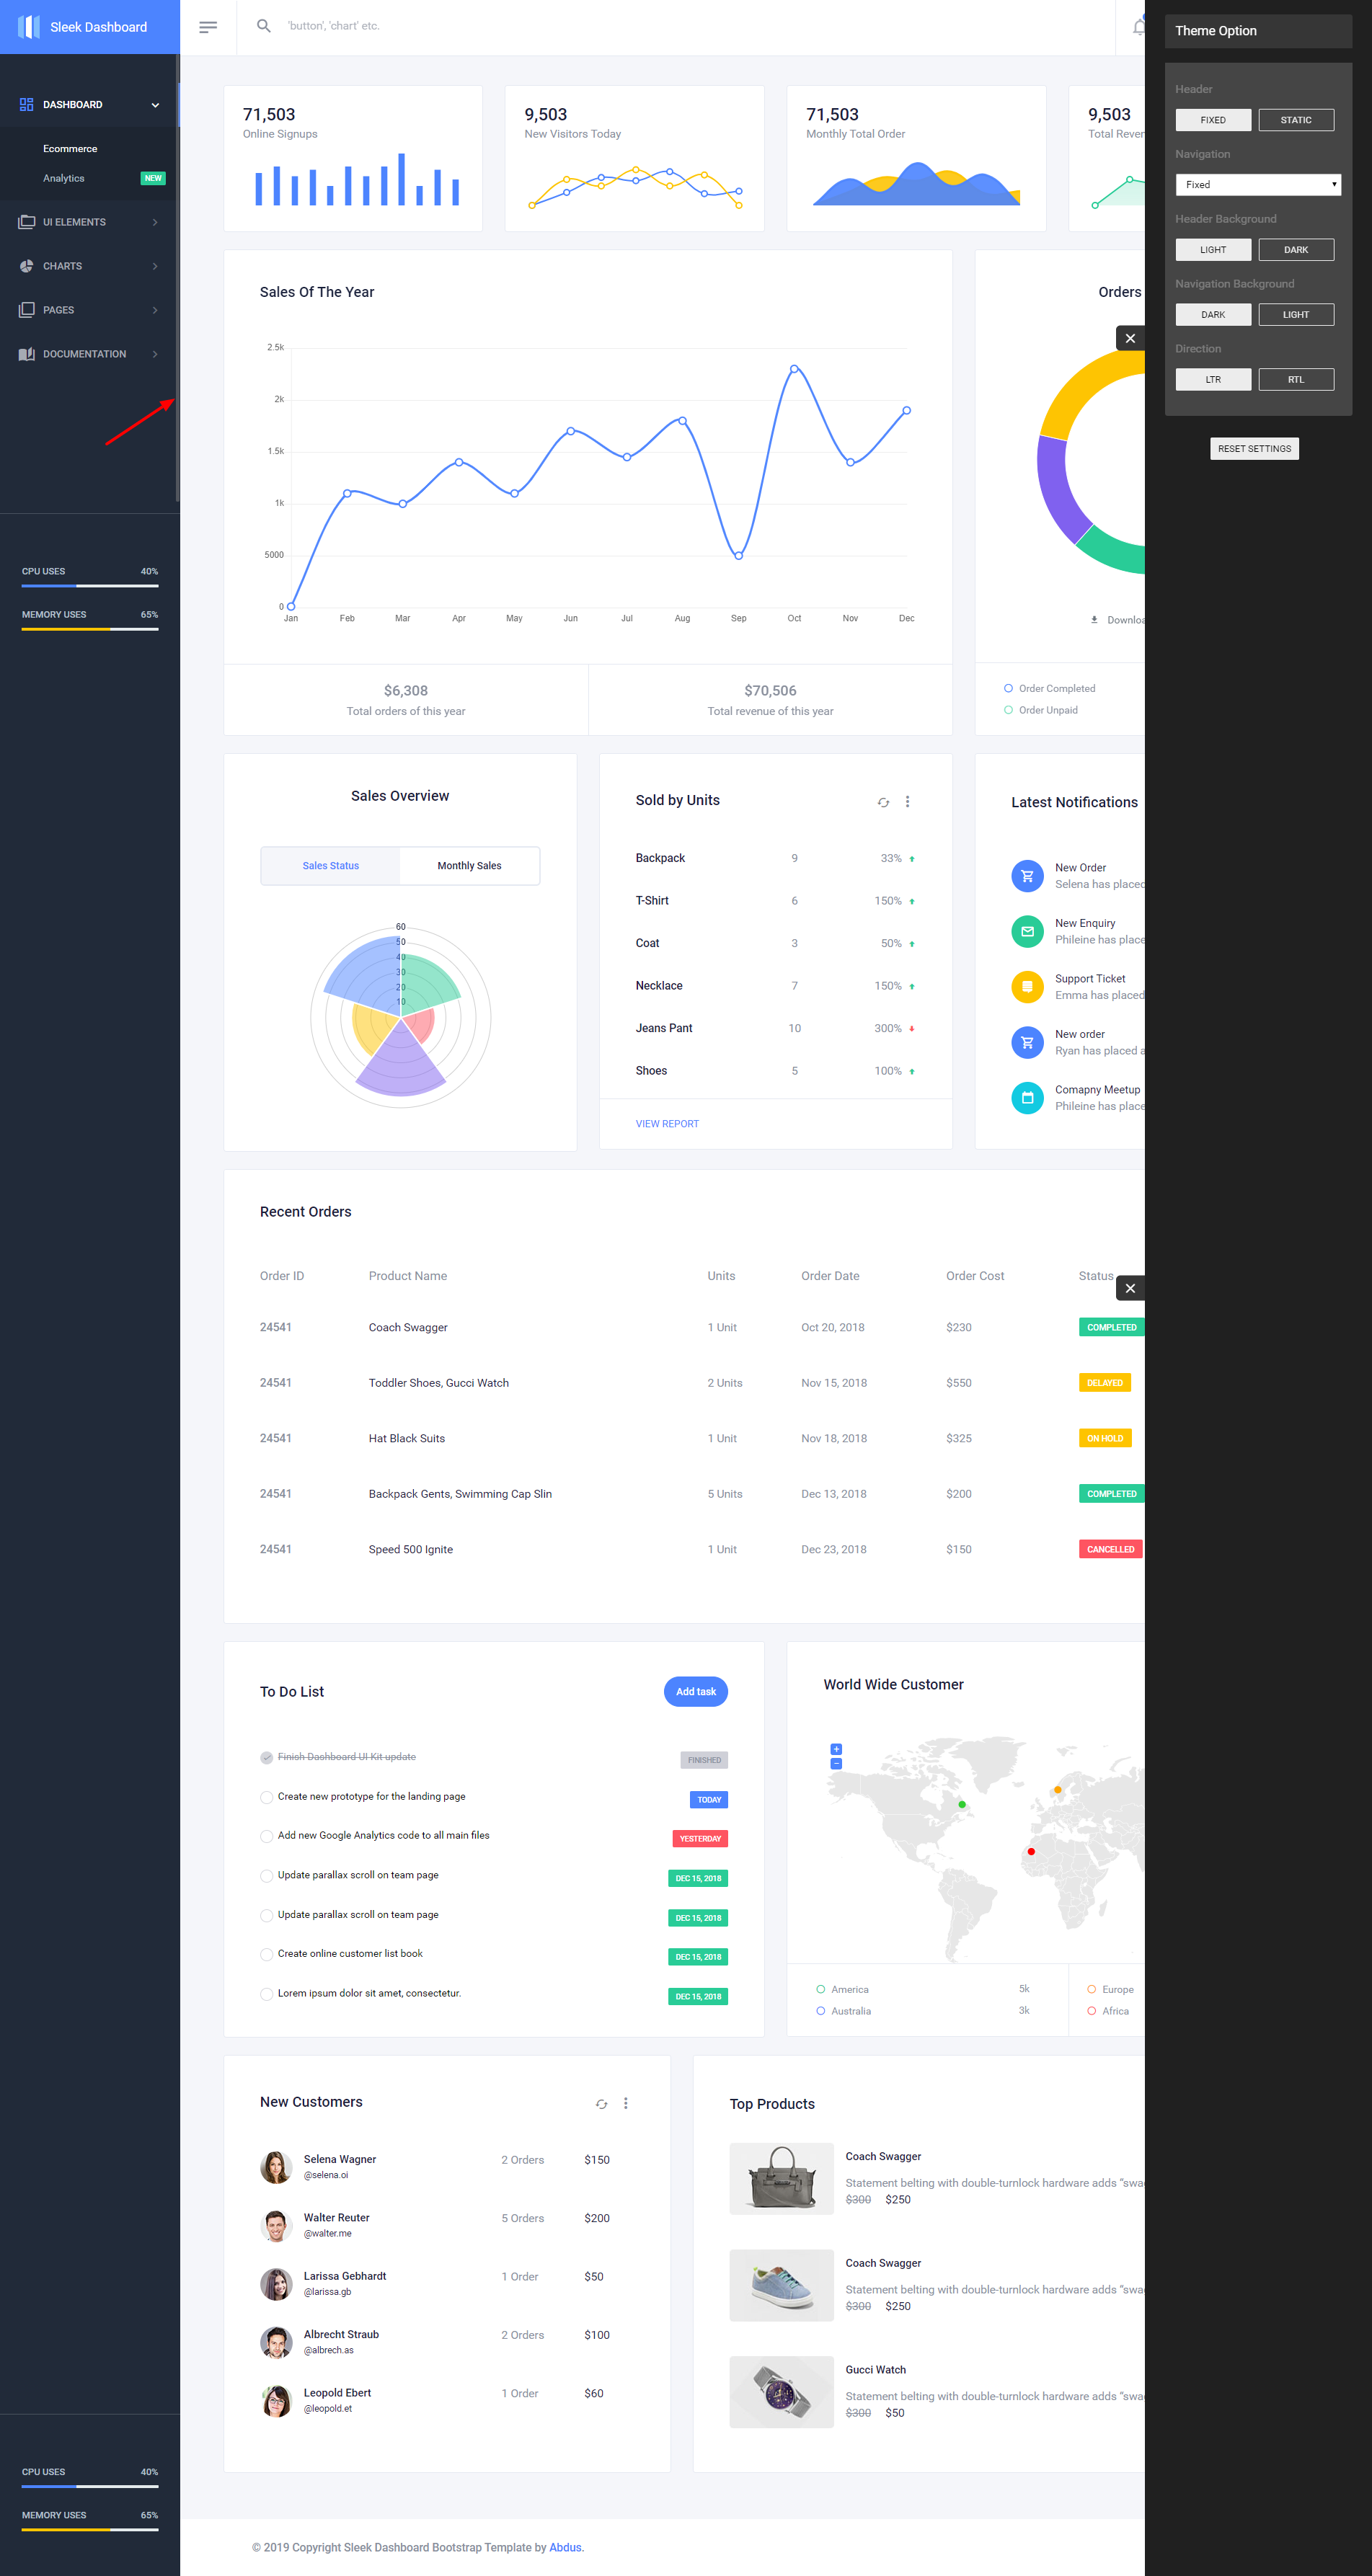Open the Analytics menu item

tap(63, 178)
